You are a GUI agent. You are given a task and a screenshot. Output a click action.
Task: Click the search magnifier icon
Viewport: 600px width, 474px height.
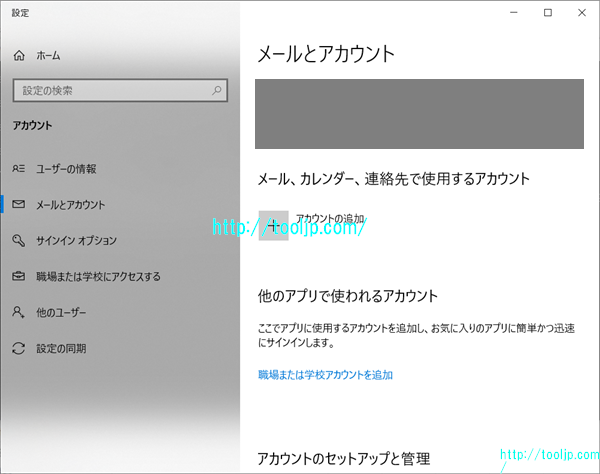click(217, 90)
